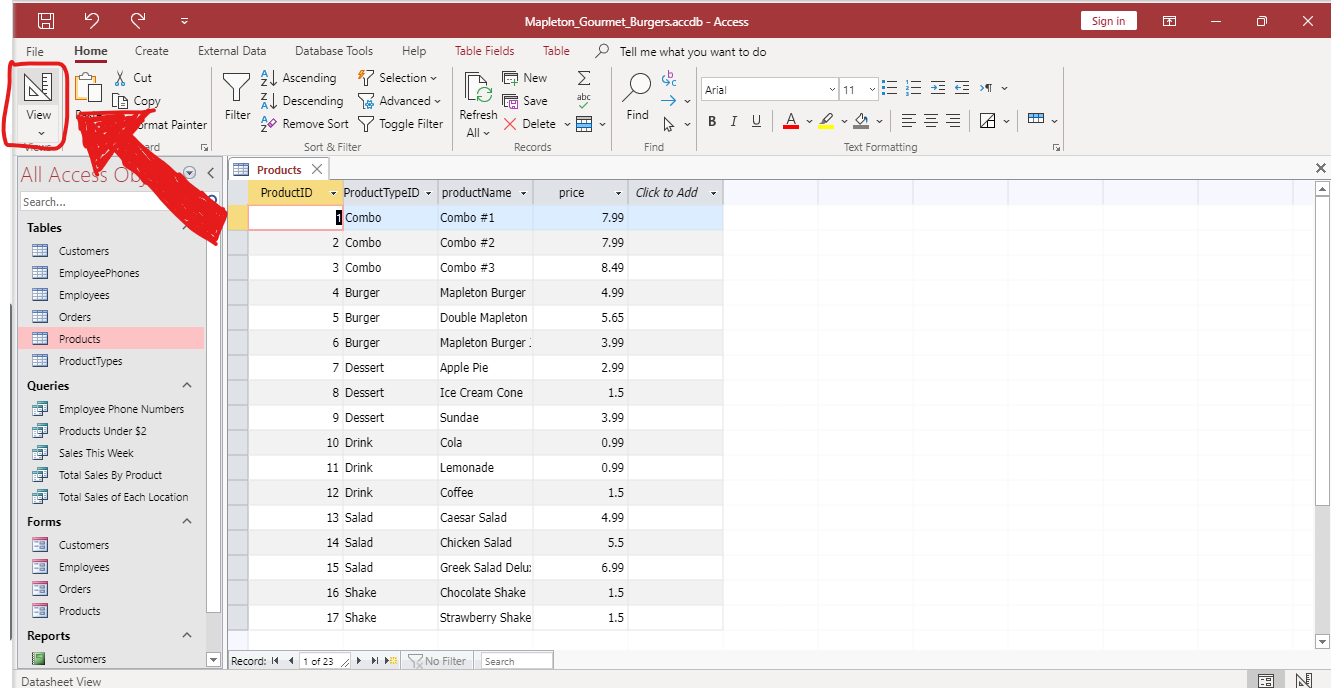Click the Cut scissors icon
1331x688 pixels.
(120, 77)
